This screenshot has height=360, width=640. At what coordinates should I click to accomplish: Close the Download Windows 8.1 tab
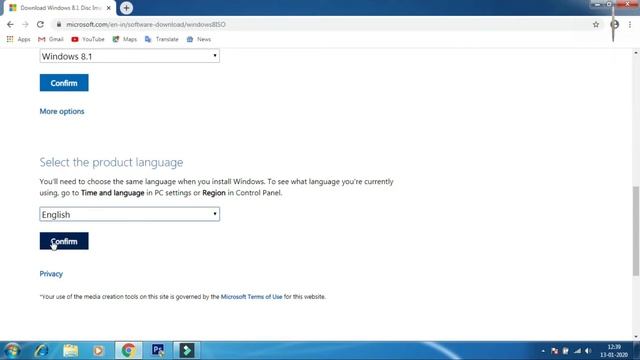pyautogui.click(x=109, y=8)
